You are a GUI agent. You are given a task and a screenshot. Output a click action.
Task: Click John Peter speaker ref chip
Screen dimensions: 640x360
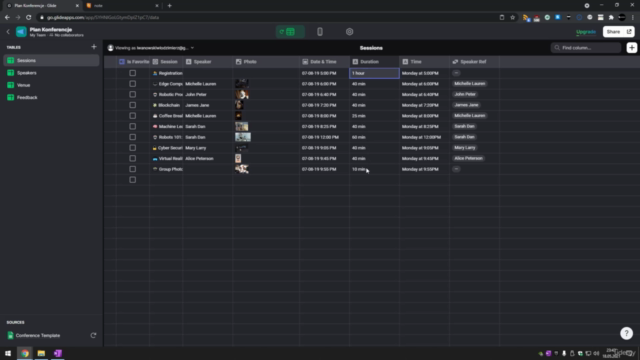click(465, 94)
